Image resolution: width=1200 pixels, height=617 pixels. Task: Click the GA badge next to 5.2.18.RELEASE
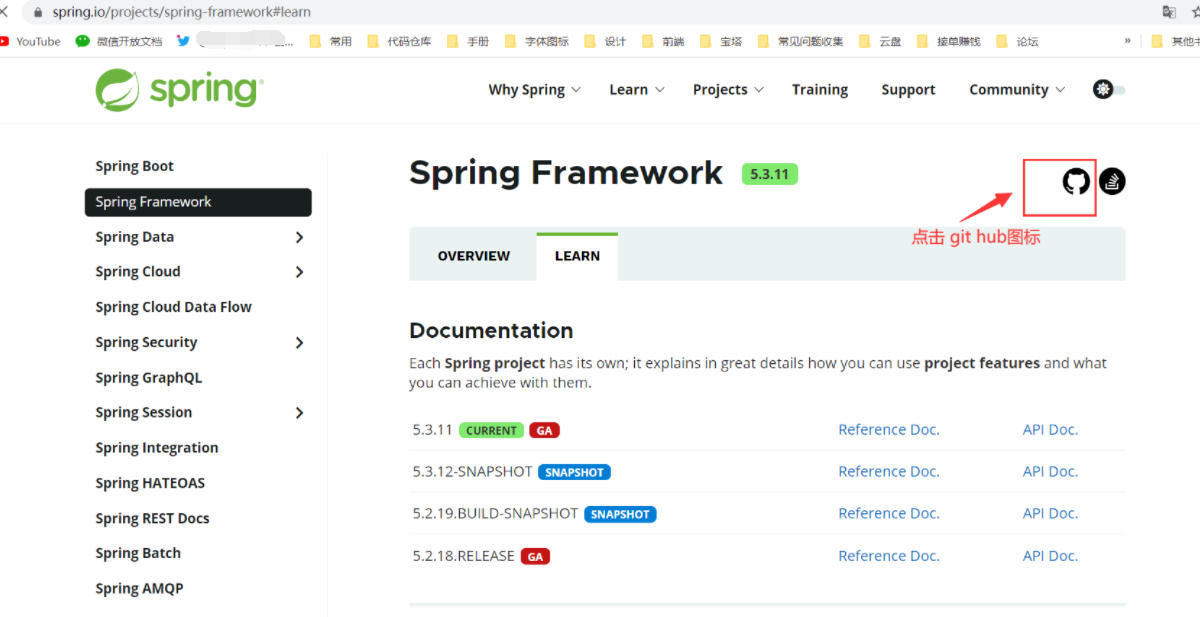click(x=536, y=556)
